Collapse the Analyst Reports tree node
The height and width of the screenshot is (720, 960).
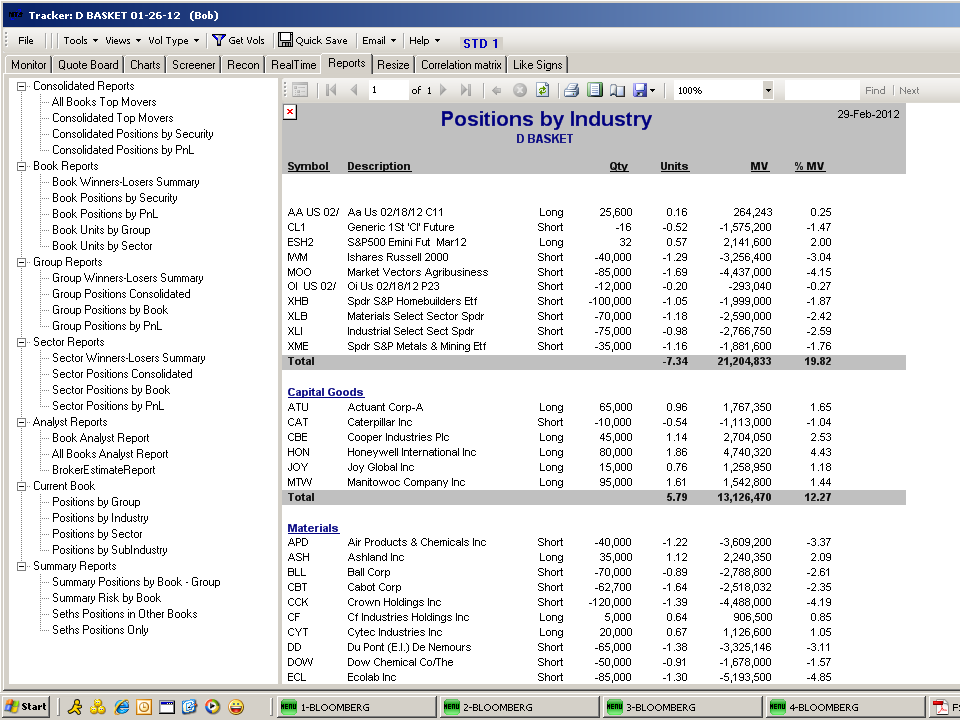pyautogui.click(x=21, y=422)
